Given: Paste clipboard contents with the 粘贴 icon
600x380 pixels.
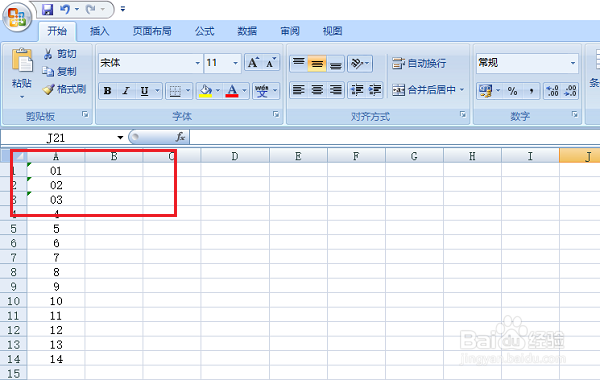Looking at the screenshot, I should pos(22,61).
